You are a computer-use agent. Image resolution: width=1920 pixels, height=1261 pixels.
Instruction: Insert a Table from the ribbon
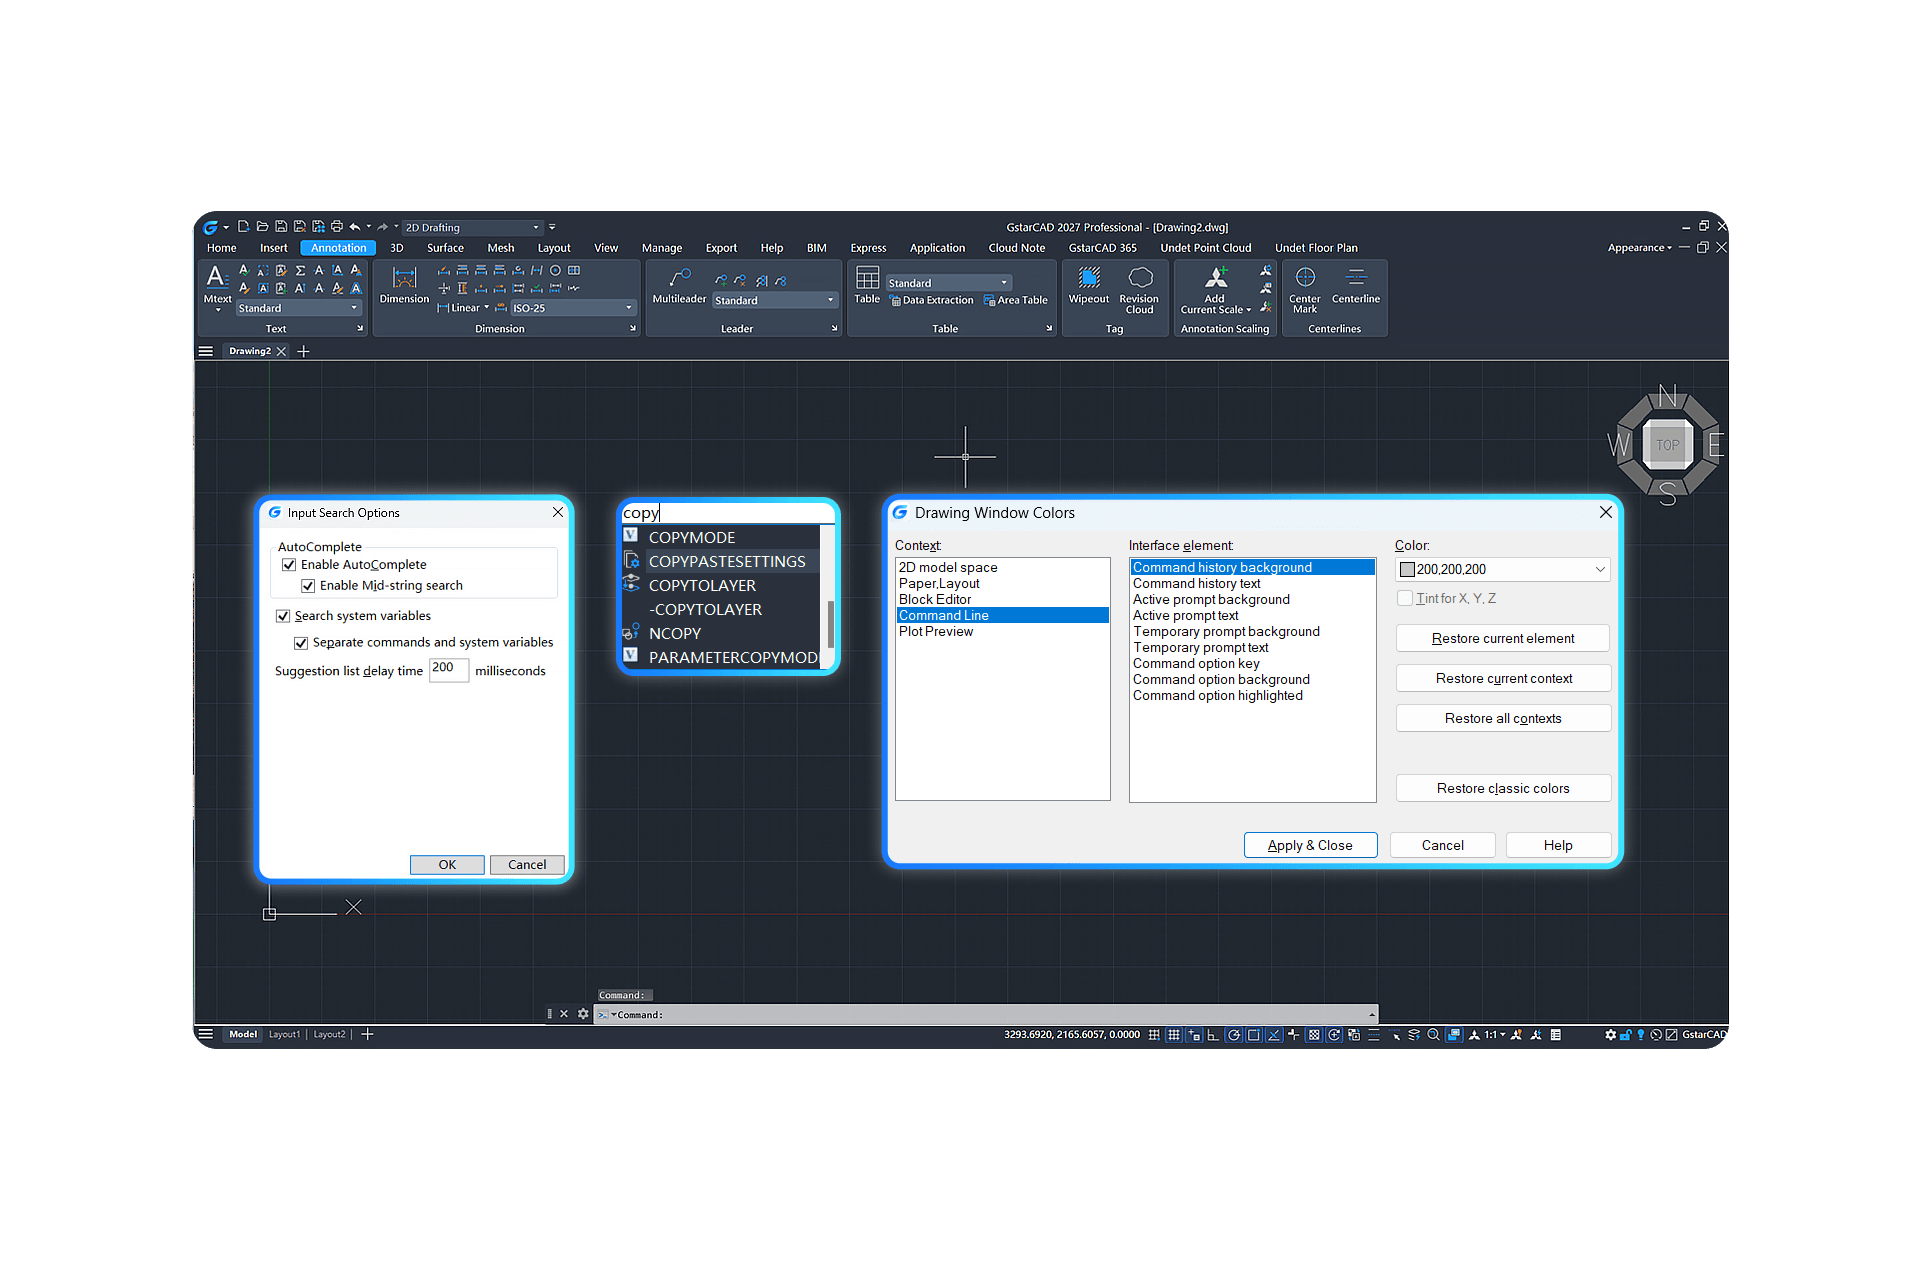[867, 284]
